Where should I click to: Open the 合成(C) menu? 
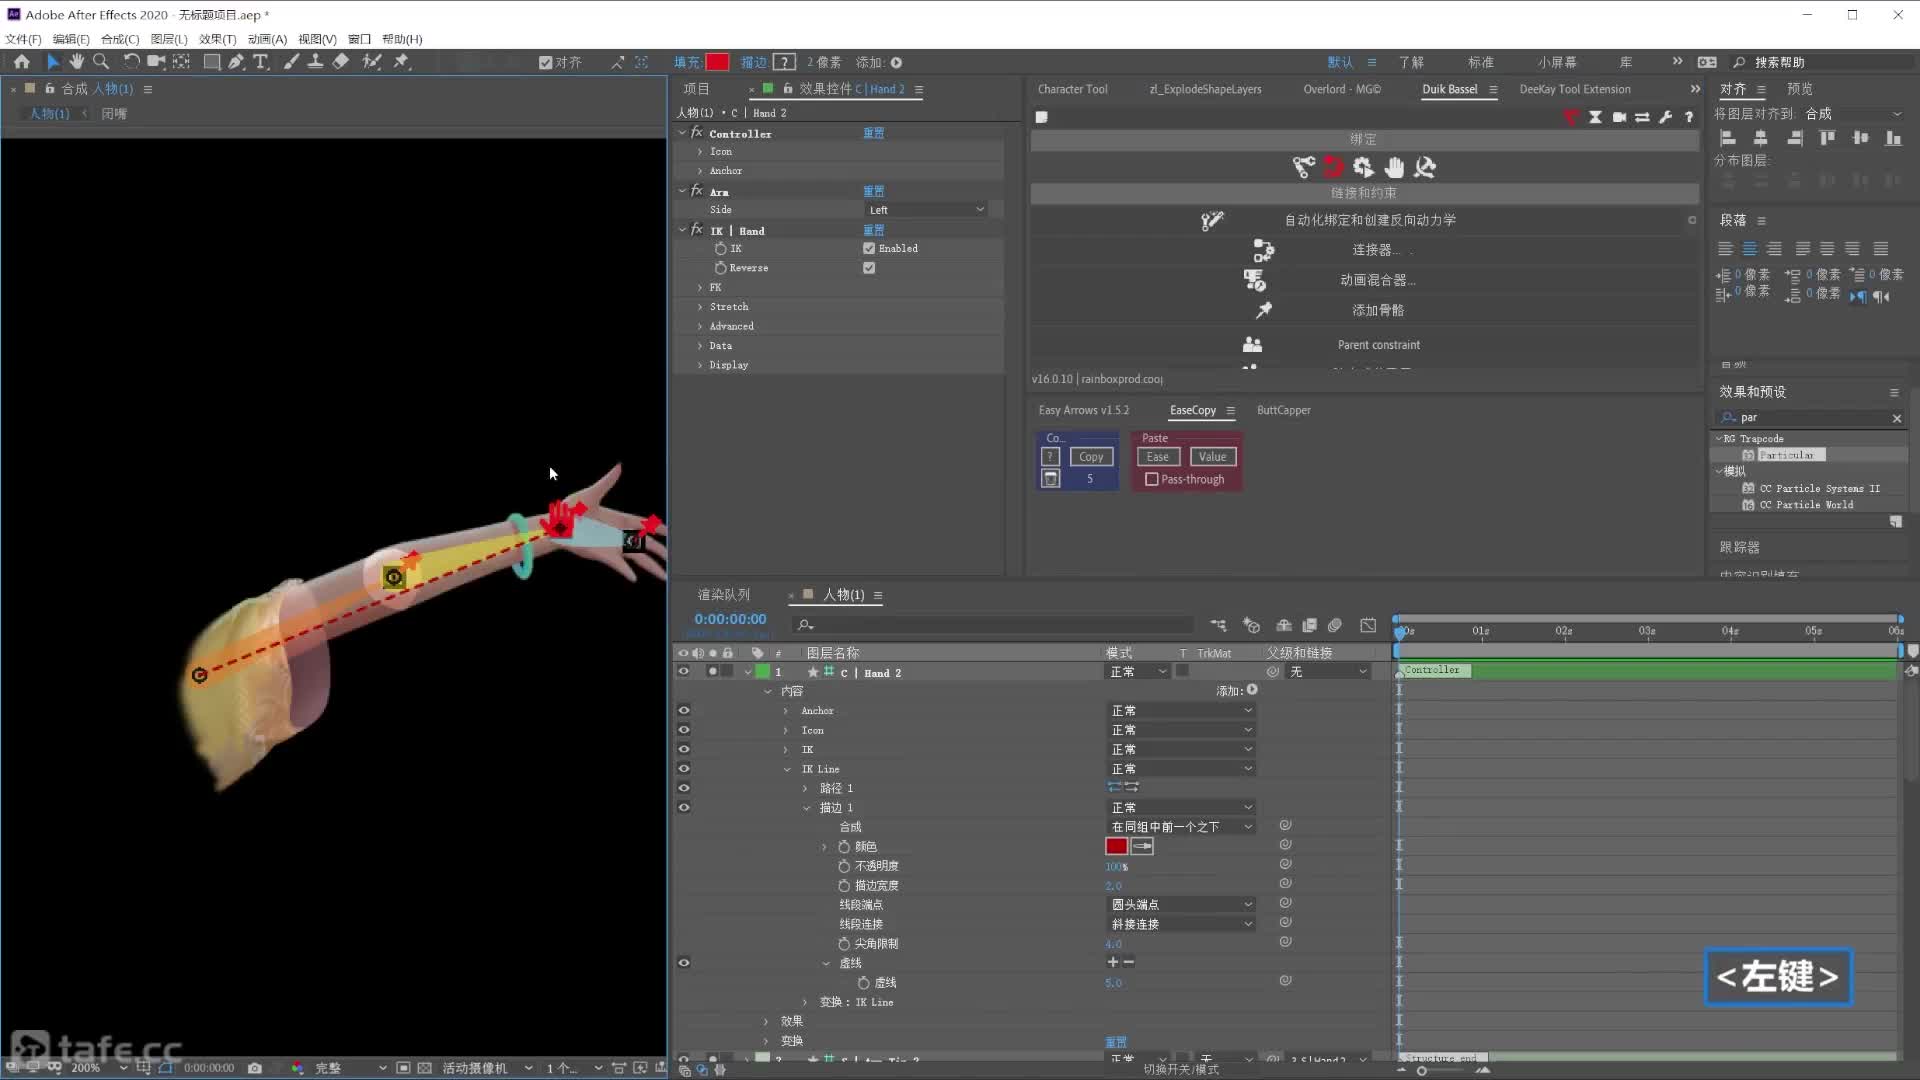point(120,39)
